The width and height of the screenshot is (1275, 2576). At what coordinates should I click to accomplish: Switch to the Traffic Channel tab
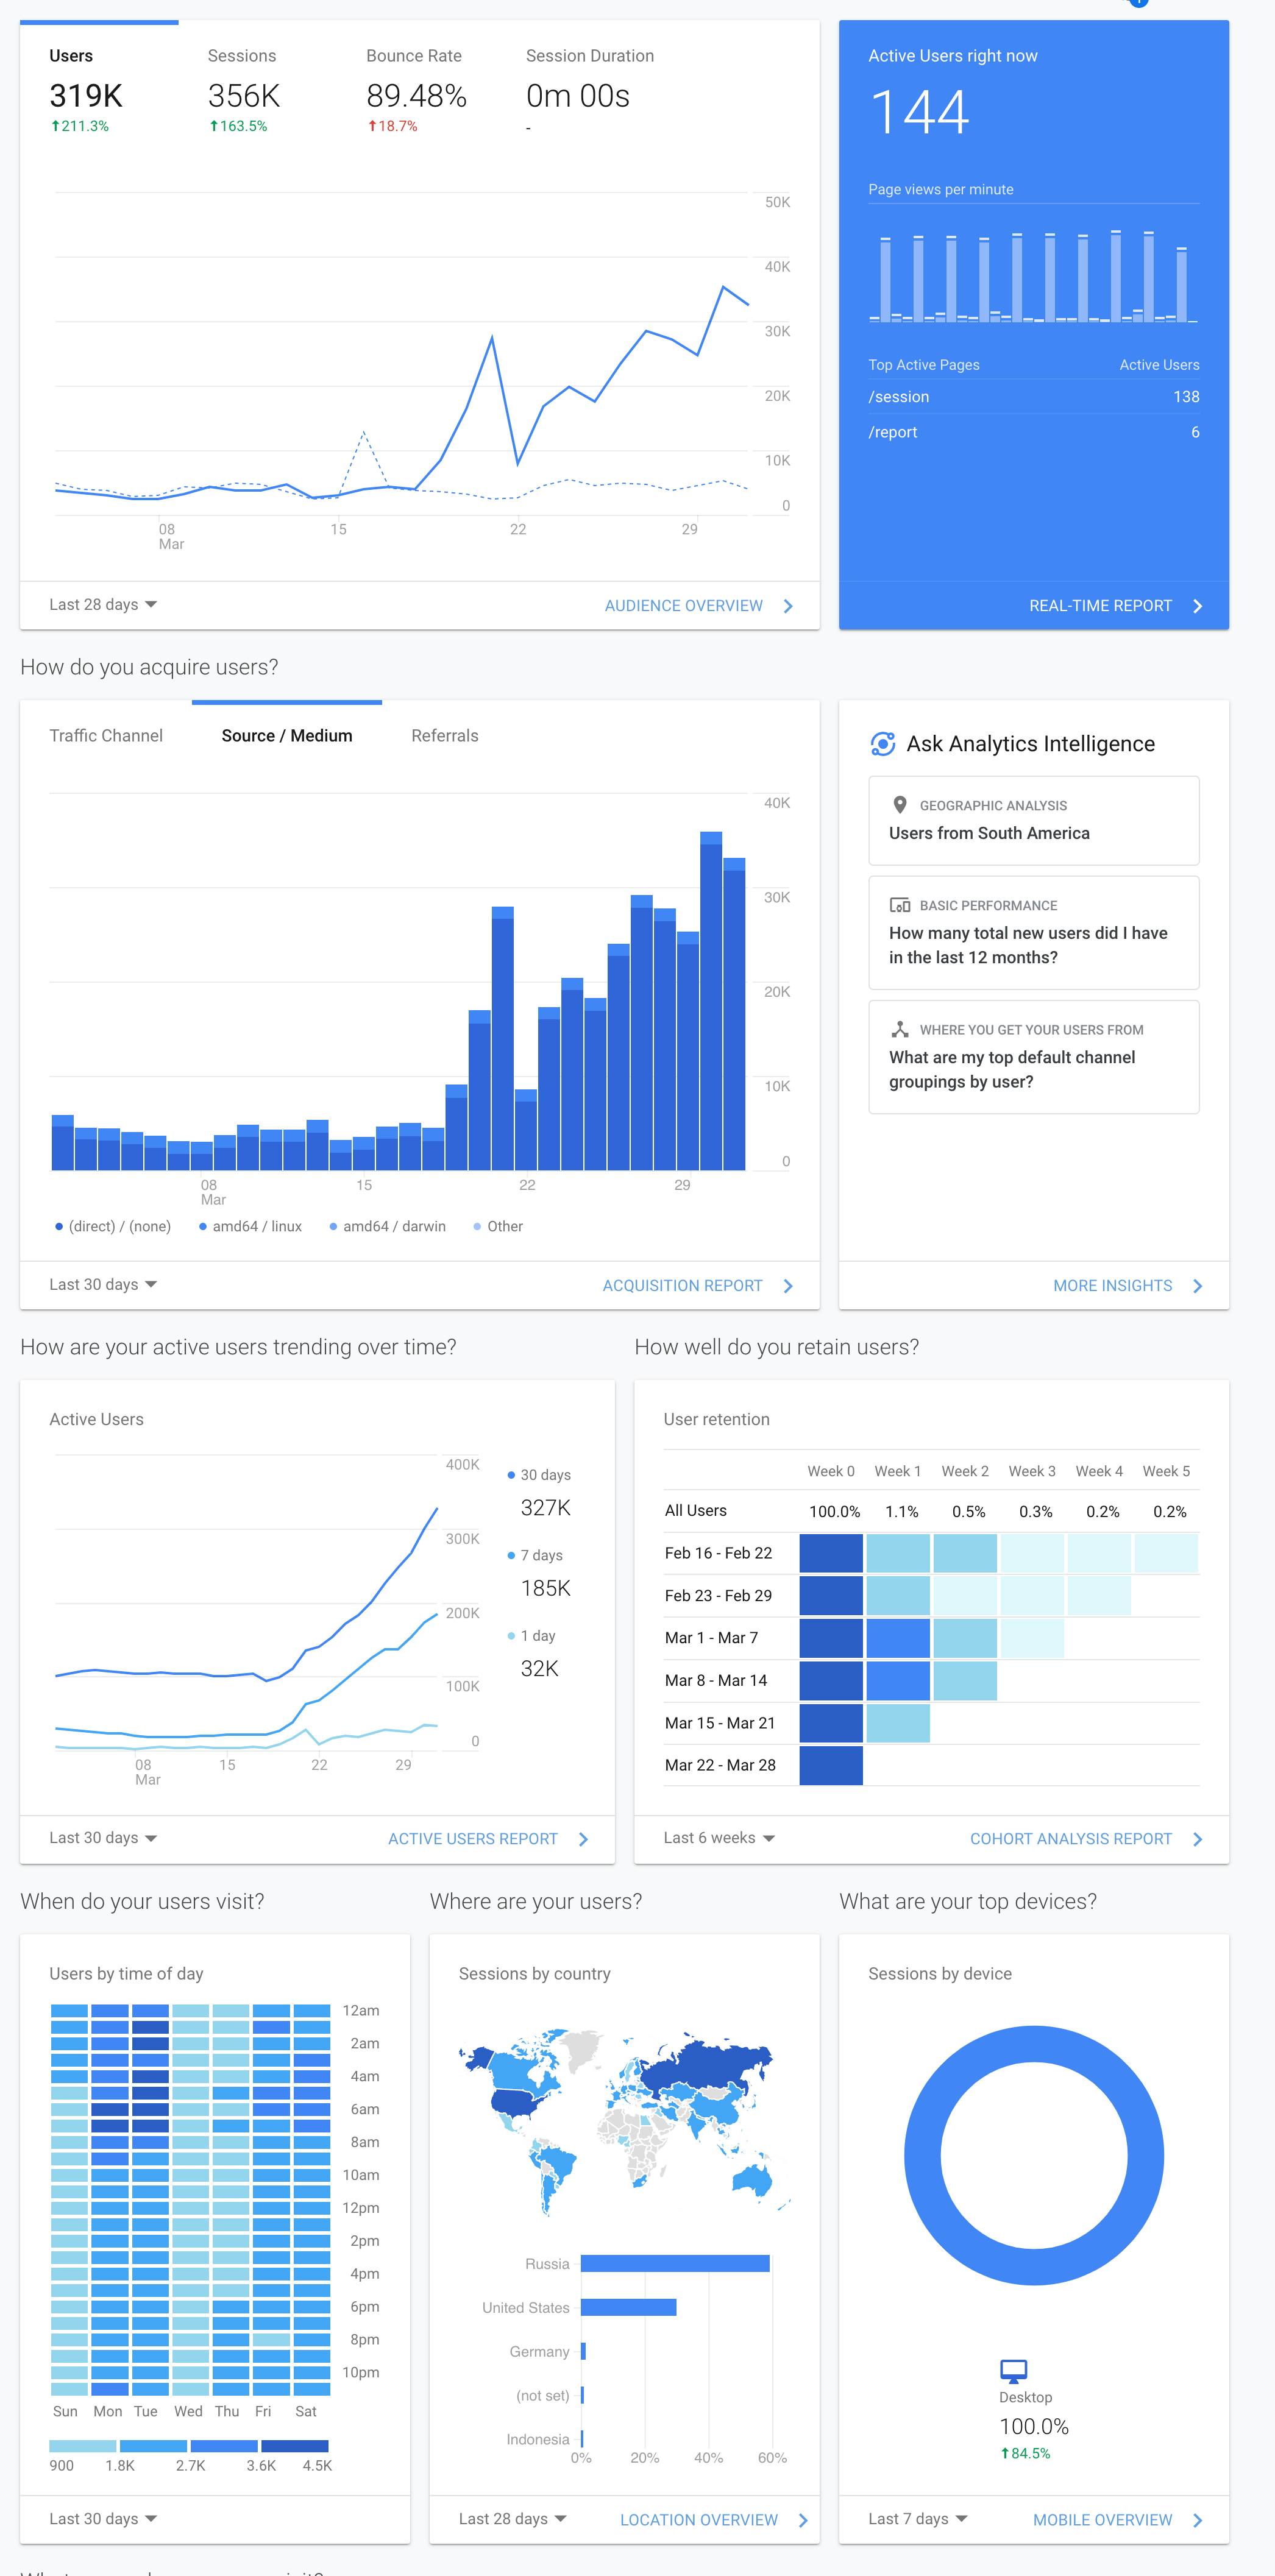(x=106, y=736)
